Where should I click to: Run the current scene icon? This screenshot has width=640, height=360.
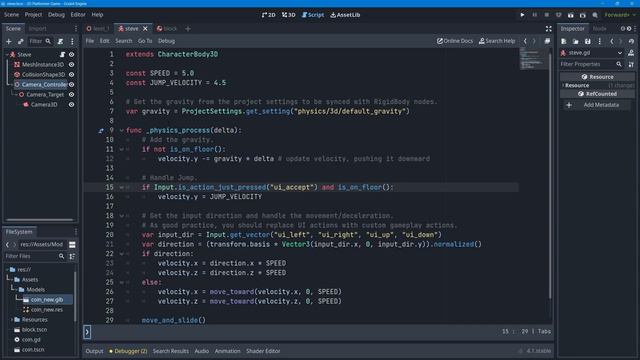tap(571, 15)
